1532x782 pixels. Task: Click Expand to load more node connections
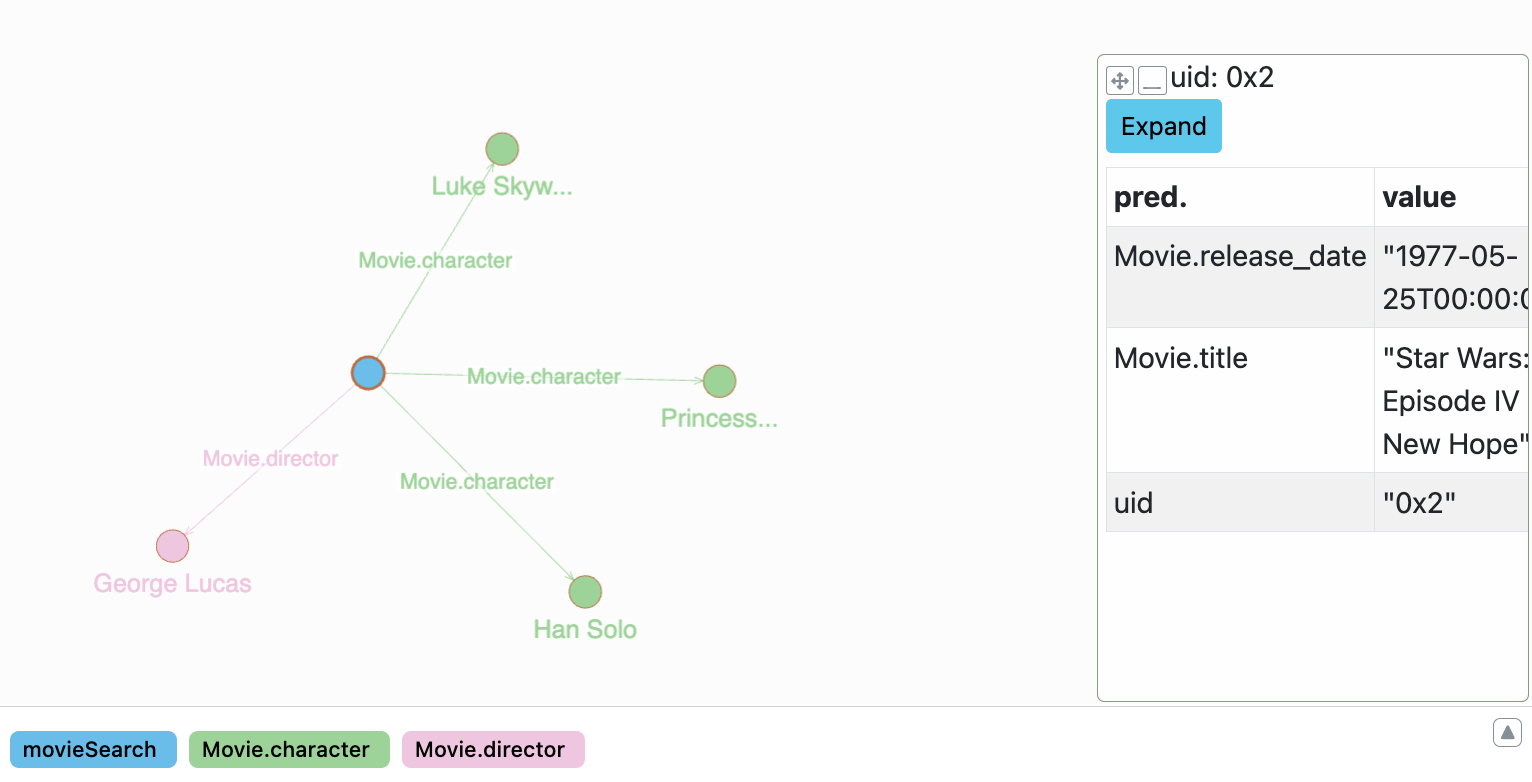[x=1163, y=126]
